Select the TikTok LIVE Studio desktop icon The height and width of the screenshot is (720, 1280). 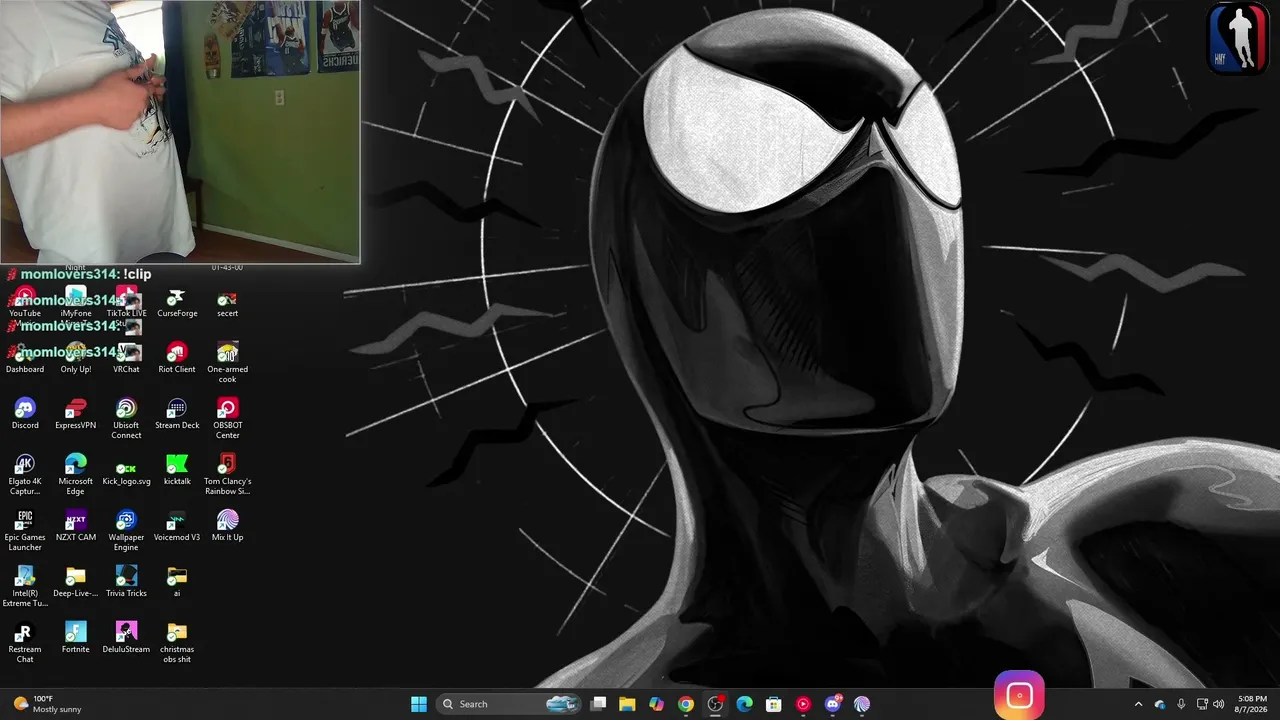[x=126, y=306]
